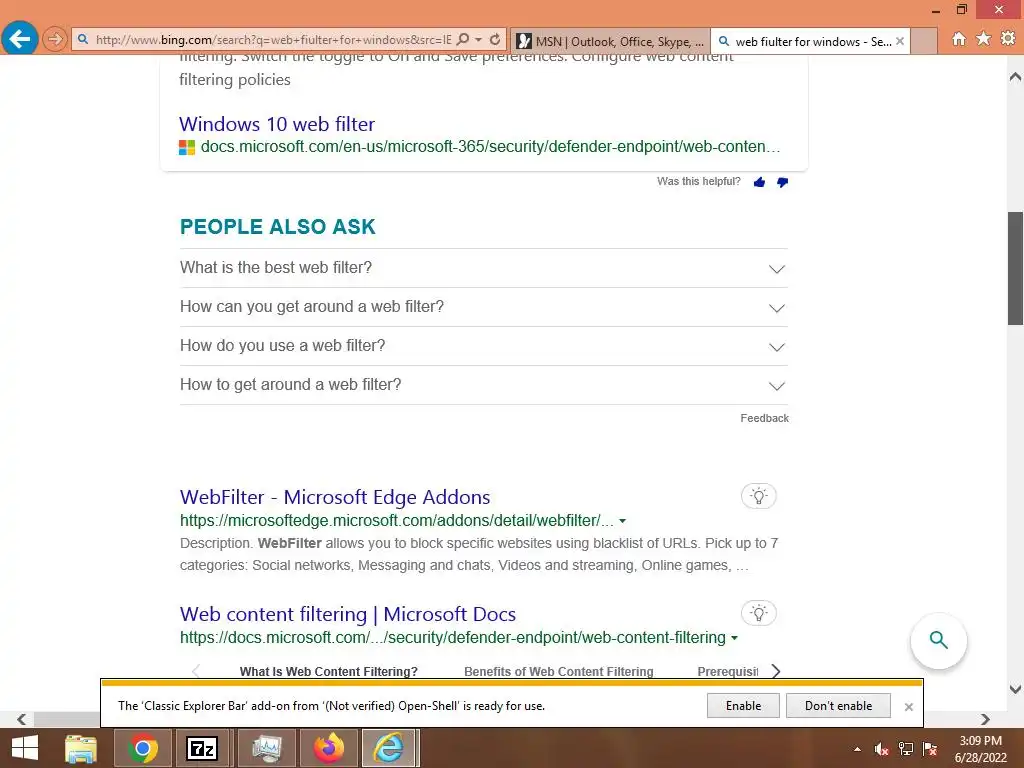This screenshot has height=768, width=1024.
Task: Click Don't enable for the add-on
Action: (x=838, y=706)
